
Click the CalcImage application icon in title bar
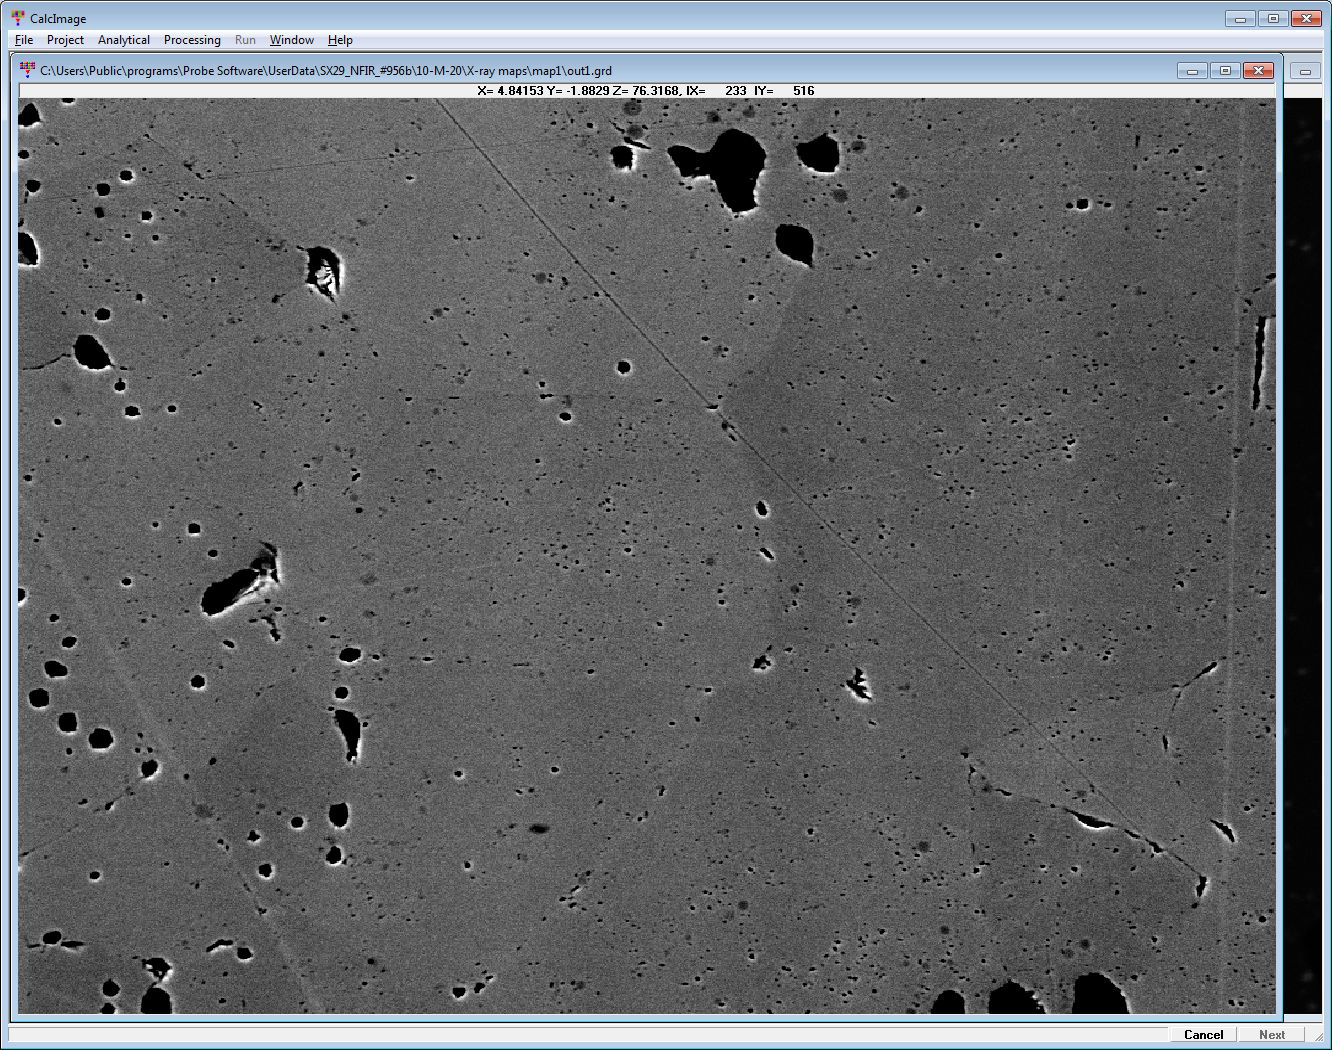[18, 18]
